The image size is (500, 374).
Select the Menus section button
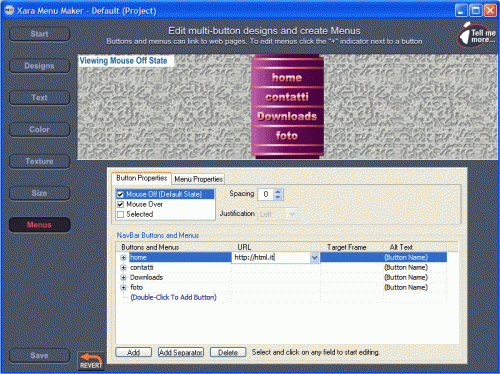[39, 225]
